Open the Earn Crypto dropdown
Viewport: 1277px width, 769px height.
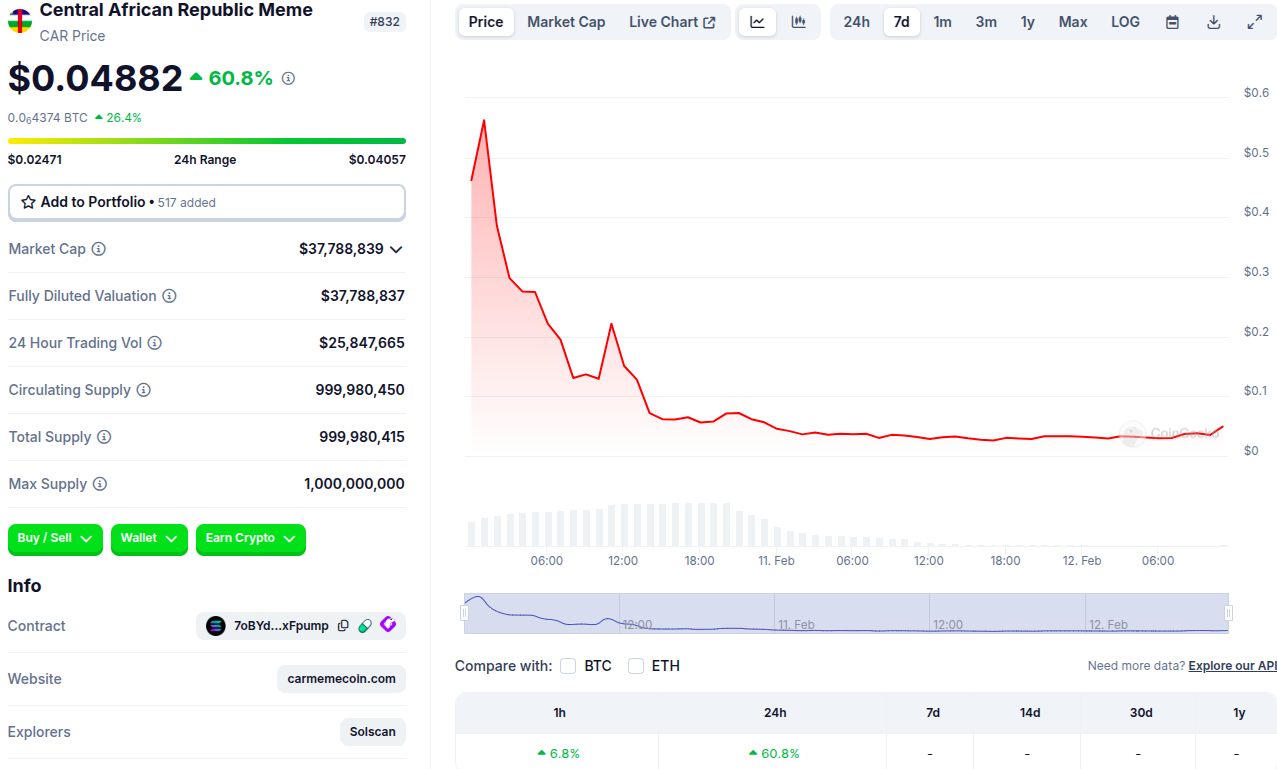pyautogui.click(x=251, y=539)
